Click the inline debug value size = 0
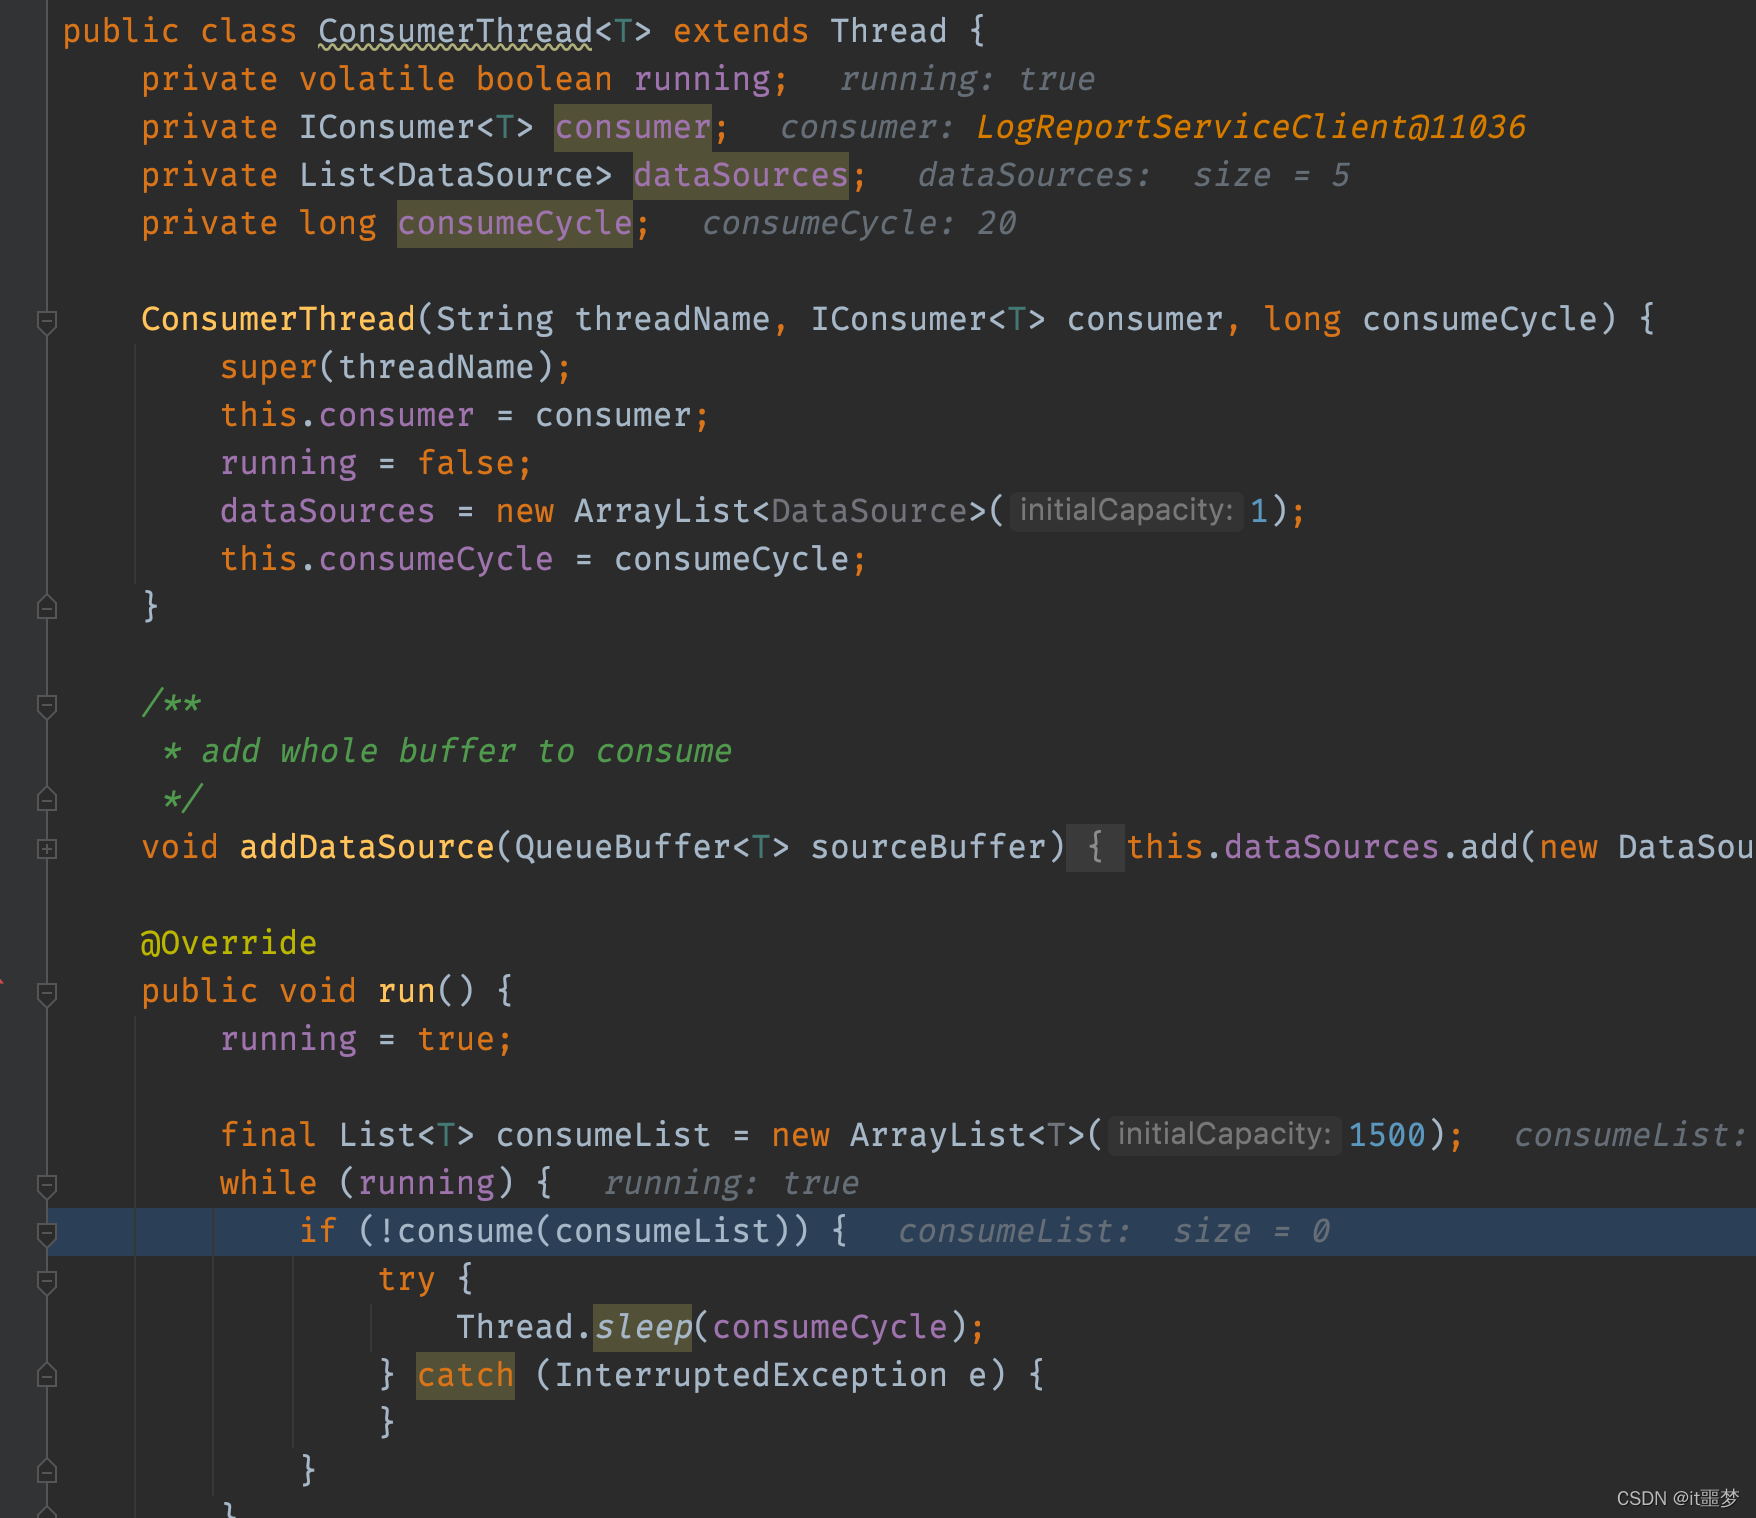This screenshot has height=1518, width=1756. tap(1251, 1231)
